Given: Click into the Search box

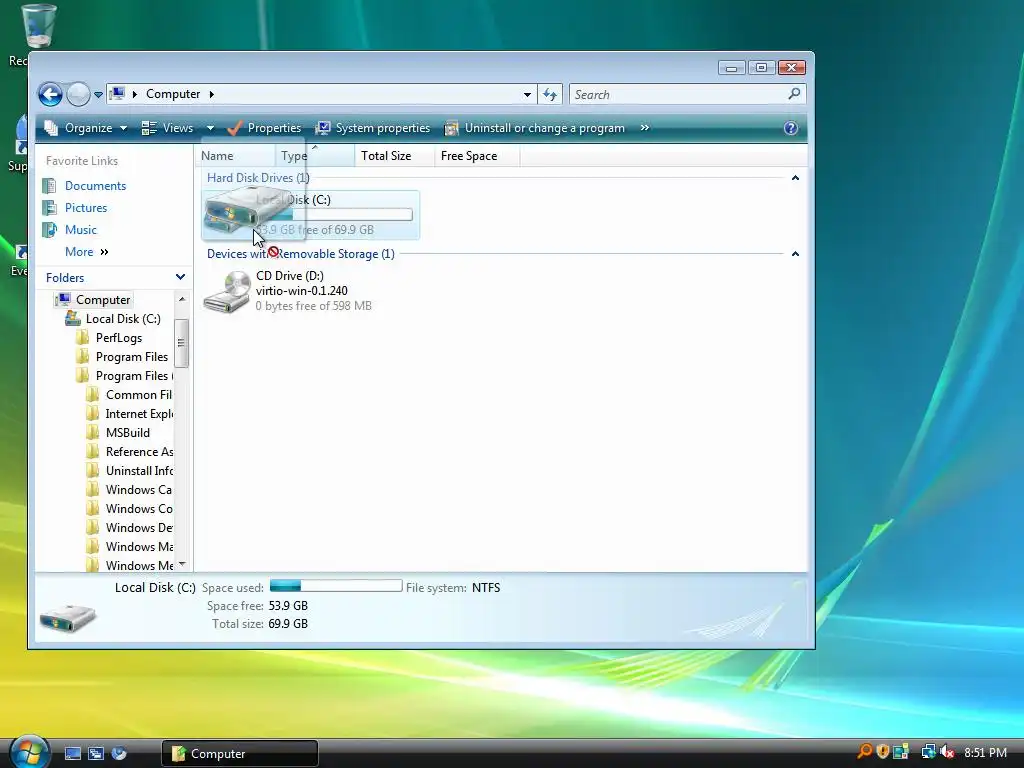Looking at the screenshot, I should (x=679, y=95).
